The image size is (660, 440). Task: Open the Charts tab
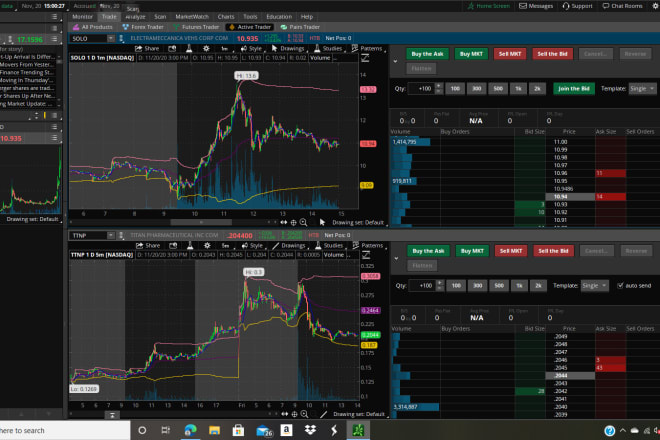coord(226,16)
